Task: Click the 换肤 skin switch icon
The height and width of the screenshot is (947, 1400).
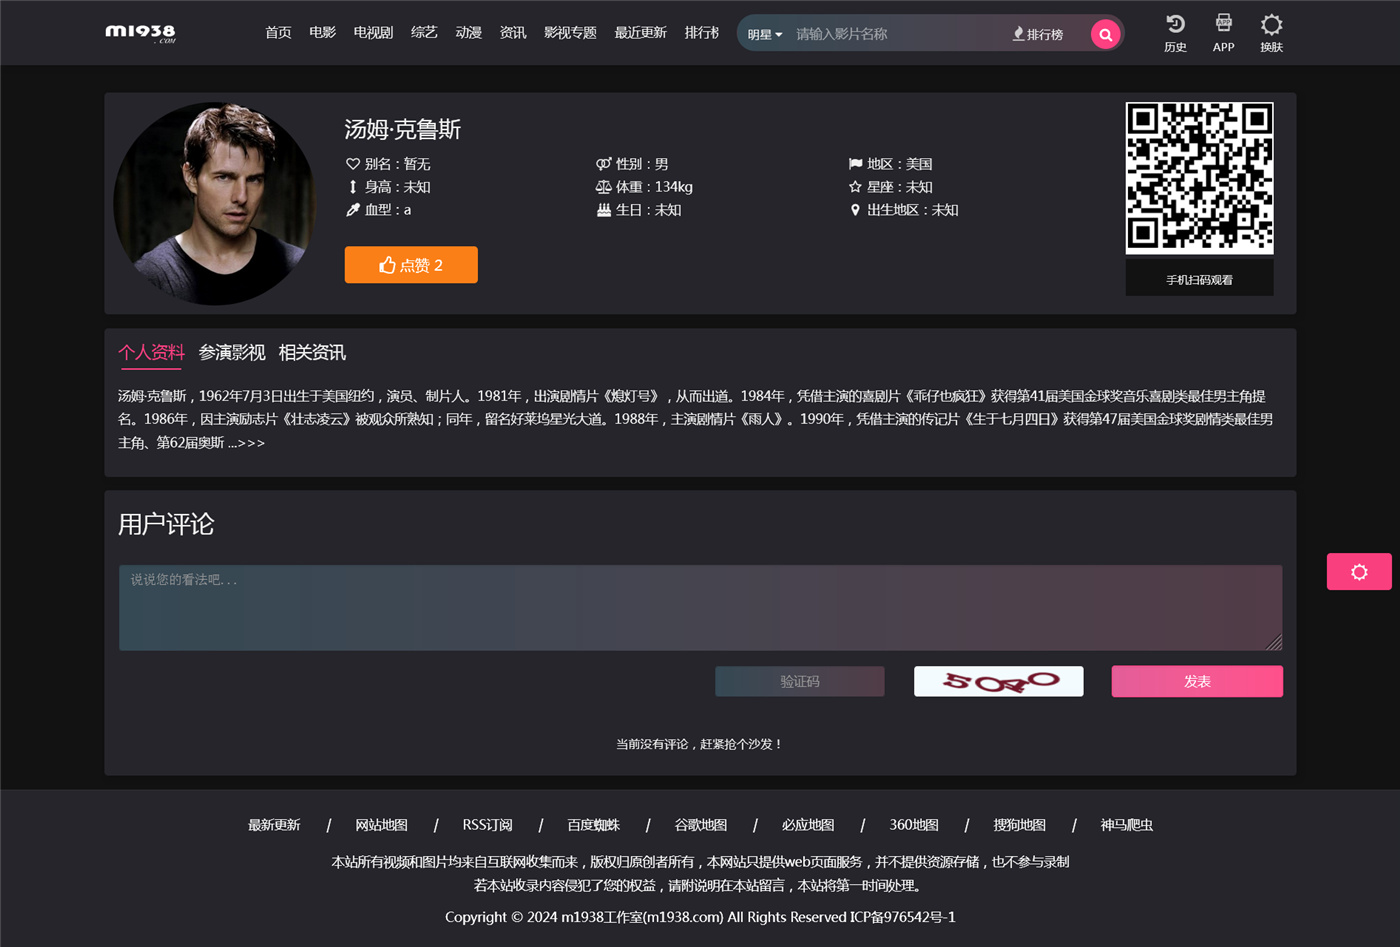Action: tap(1271, 33)
